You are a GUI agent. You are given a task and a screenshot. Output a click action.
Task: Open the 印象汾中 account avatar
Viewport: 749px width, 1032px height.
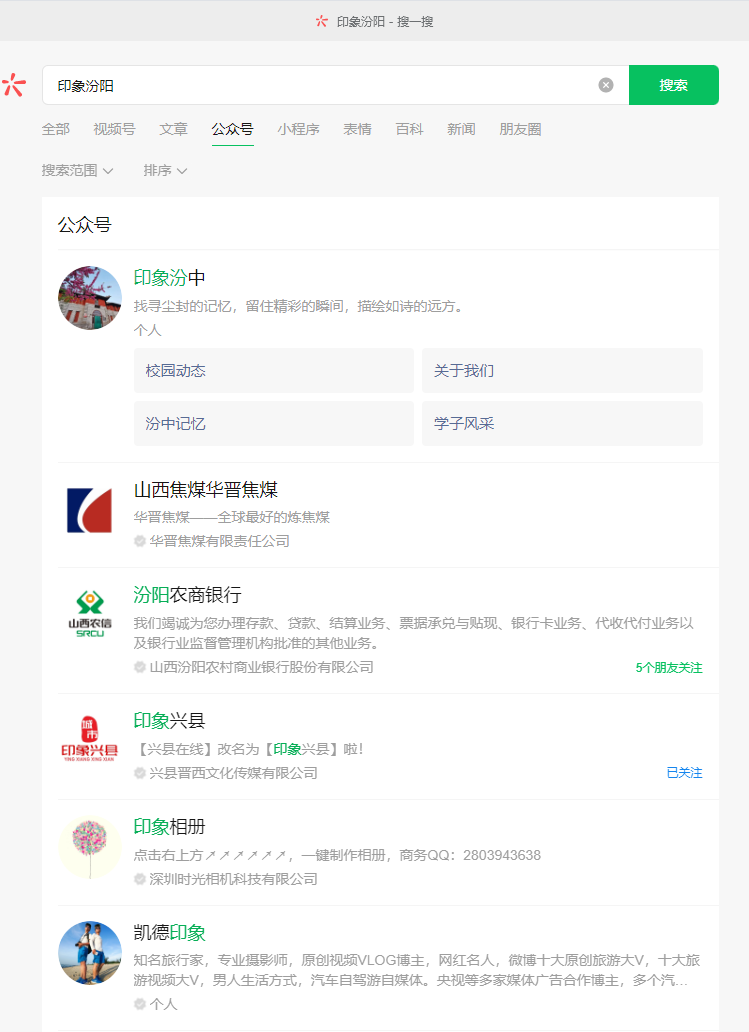90,297
